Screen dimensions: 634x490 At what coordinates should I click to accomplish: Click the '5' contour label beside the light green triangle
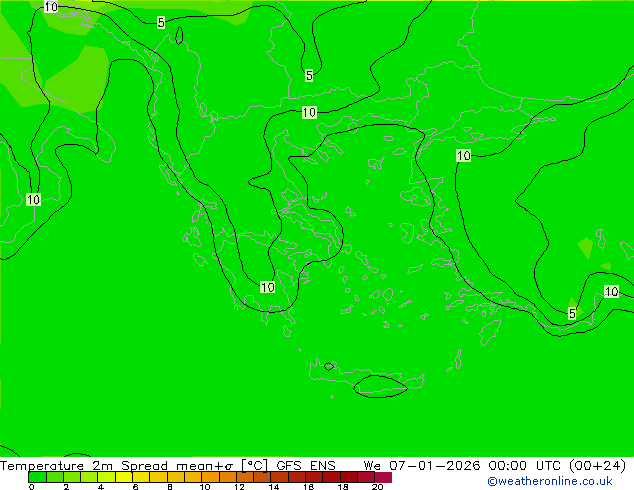(572, 313)
